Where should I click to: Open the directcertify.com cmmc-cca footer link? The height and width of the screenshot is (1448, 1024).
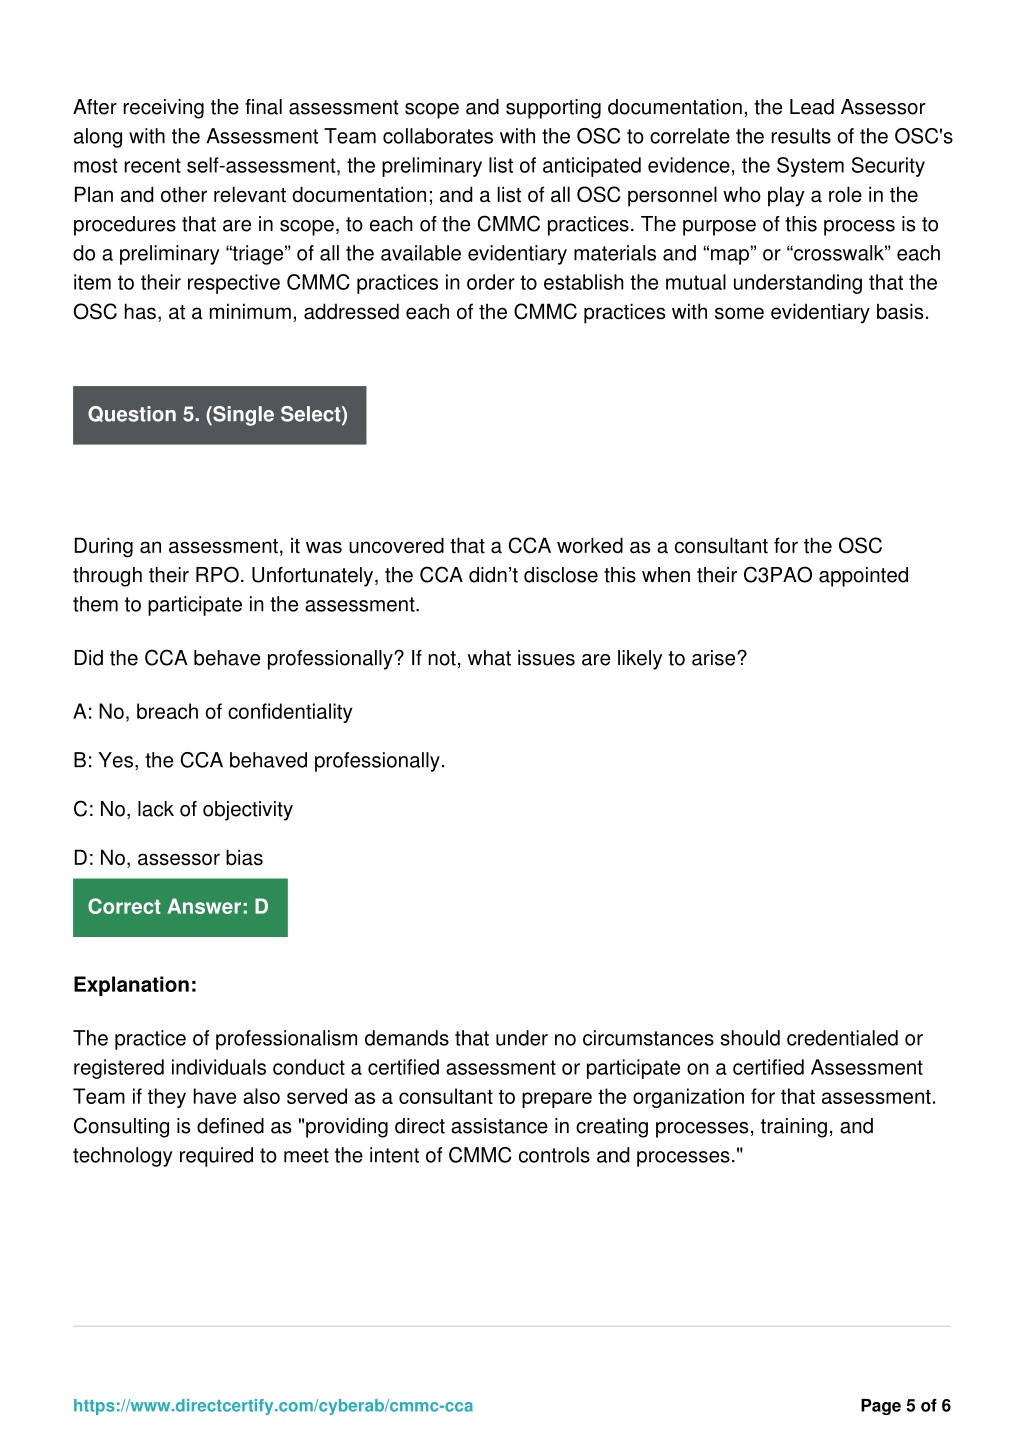[273, 1405]
